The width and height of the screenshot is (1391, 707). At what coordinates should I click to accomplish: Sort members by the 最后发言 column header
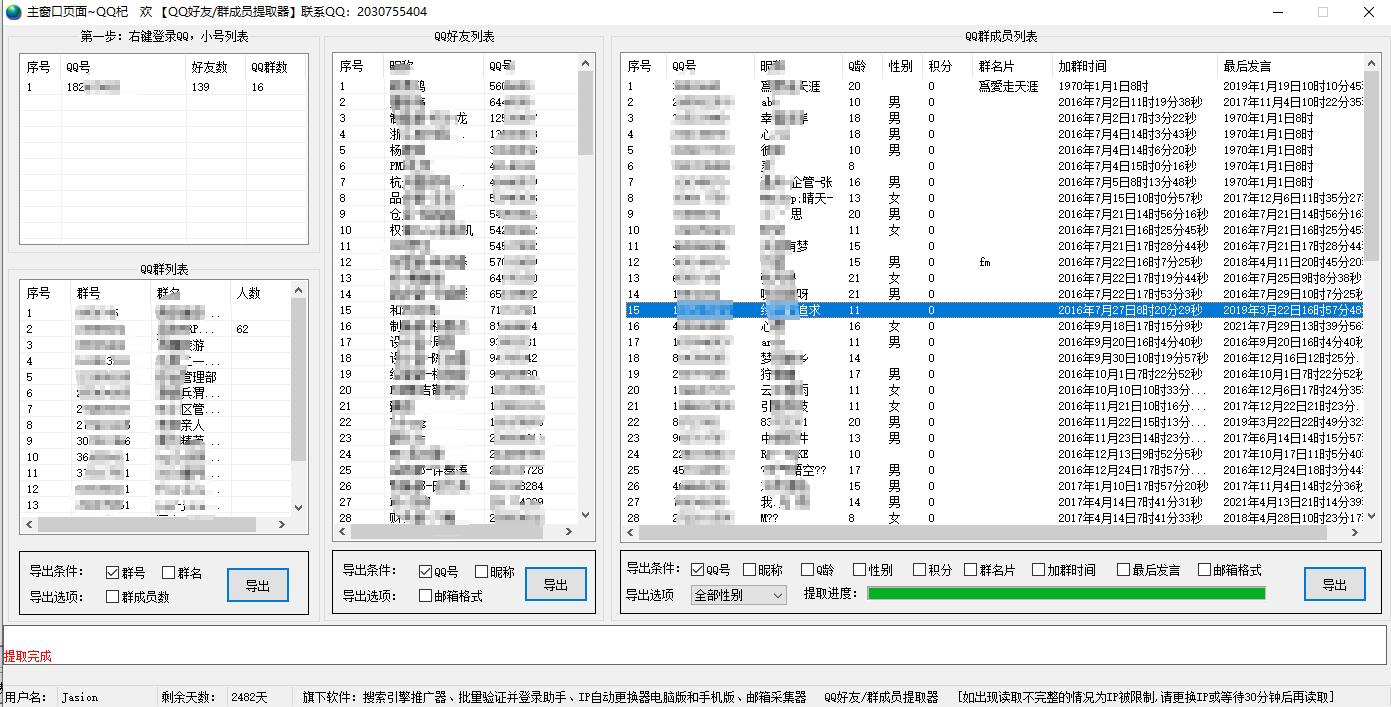(x=1291, y=66)
